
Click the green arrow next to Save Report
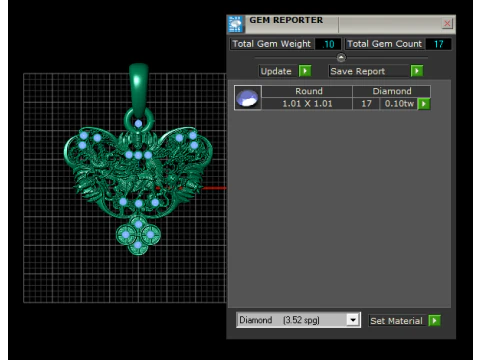click(417, 71)
